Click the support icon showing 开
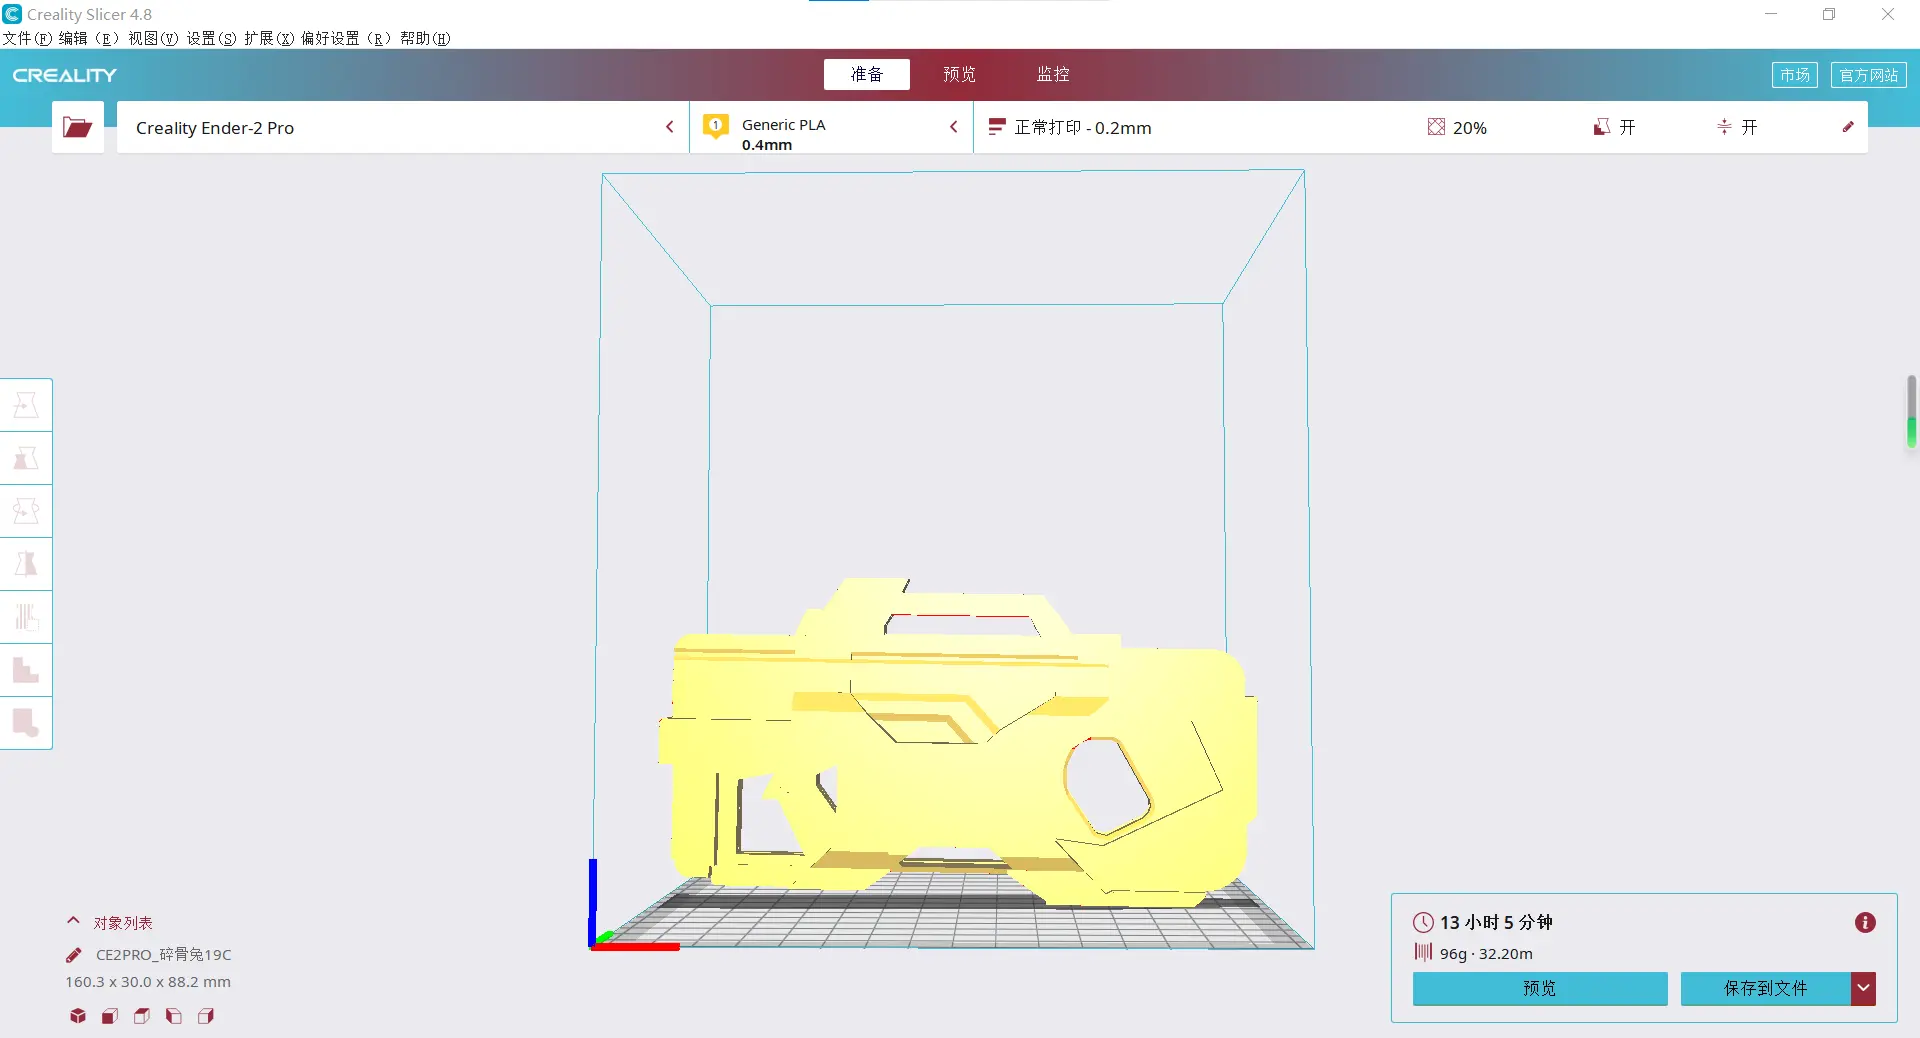Screen dimensions: 1920x1038 click(x=1601, y=127)
